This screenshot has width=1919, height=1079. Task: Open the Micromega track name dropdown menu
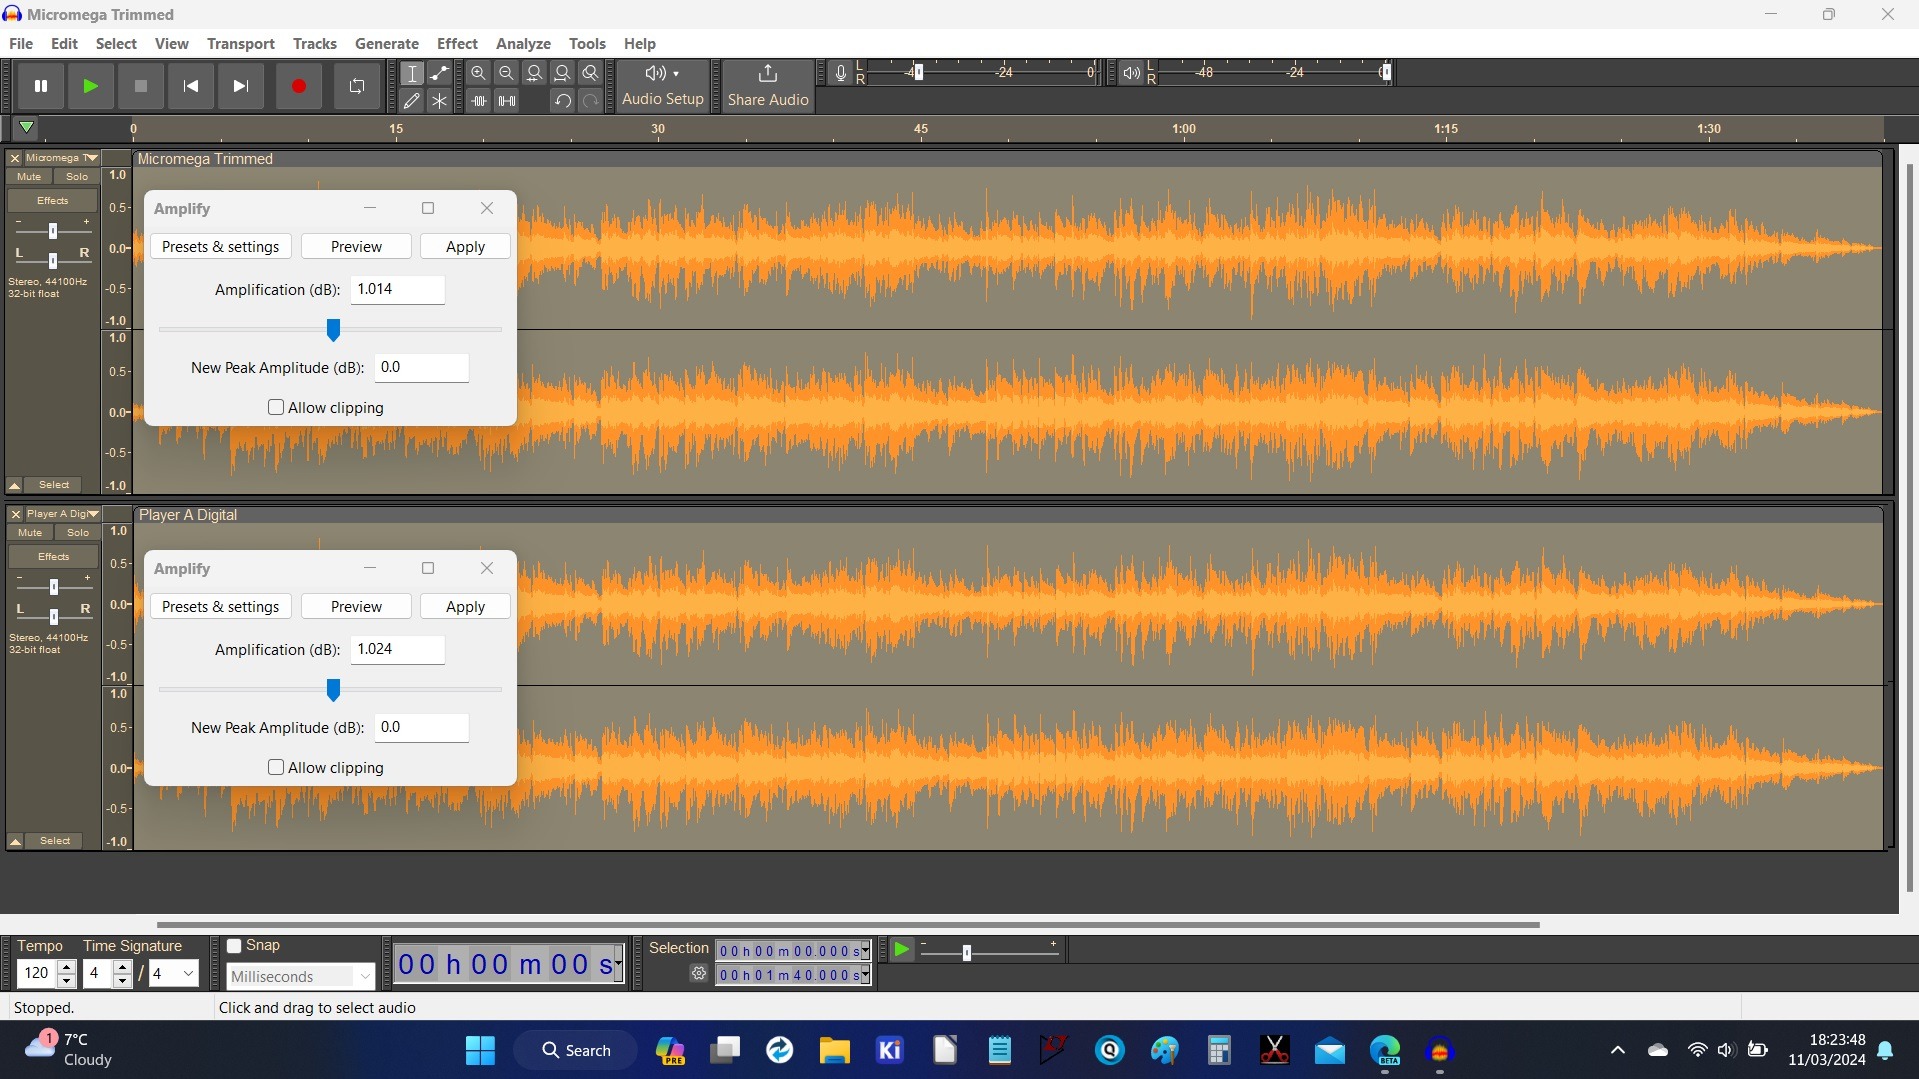coord(62,158)
